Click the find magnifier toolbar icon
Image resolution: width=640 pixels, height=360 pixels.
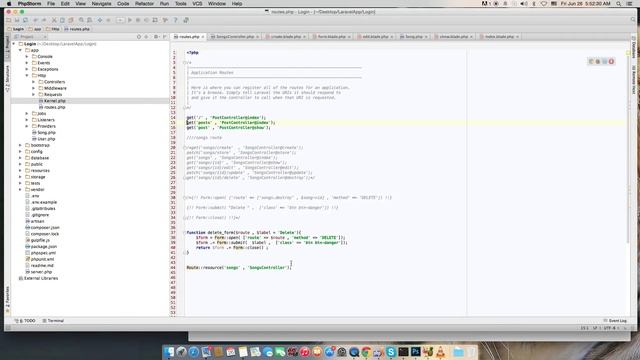81,20
